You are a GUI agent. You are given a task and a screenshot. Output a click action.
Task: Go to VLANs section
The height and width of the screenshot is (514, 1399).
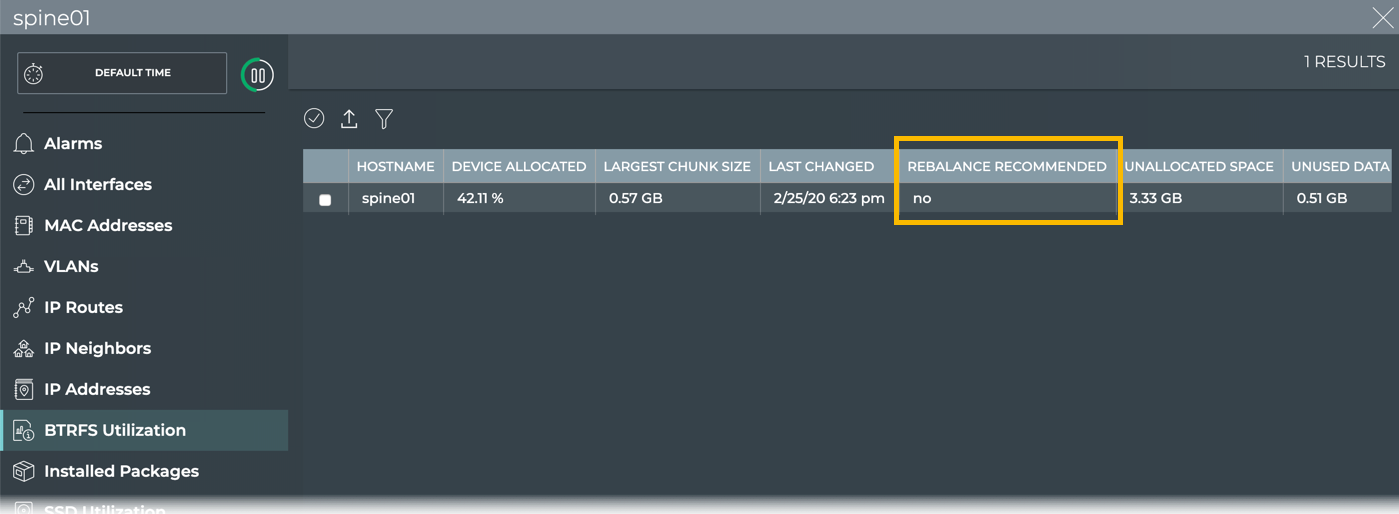(x=71, y=267)
